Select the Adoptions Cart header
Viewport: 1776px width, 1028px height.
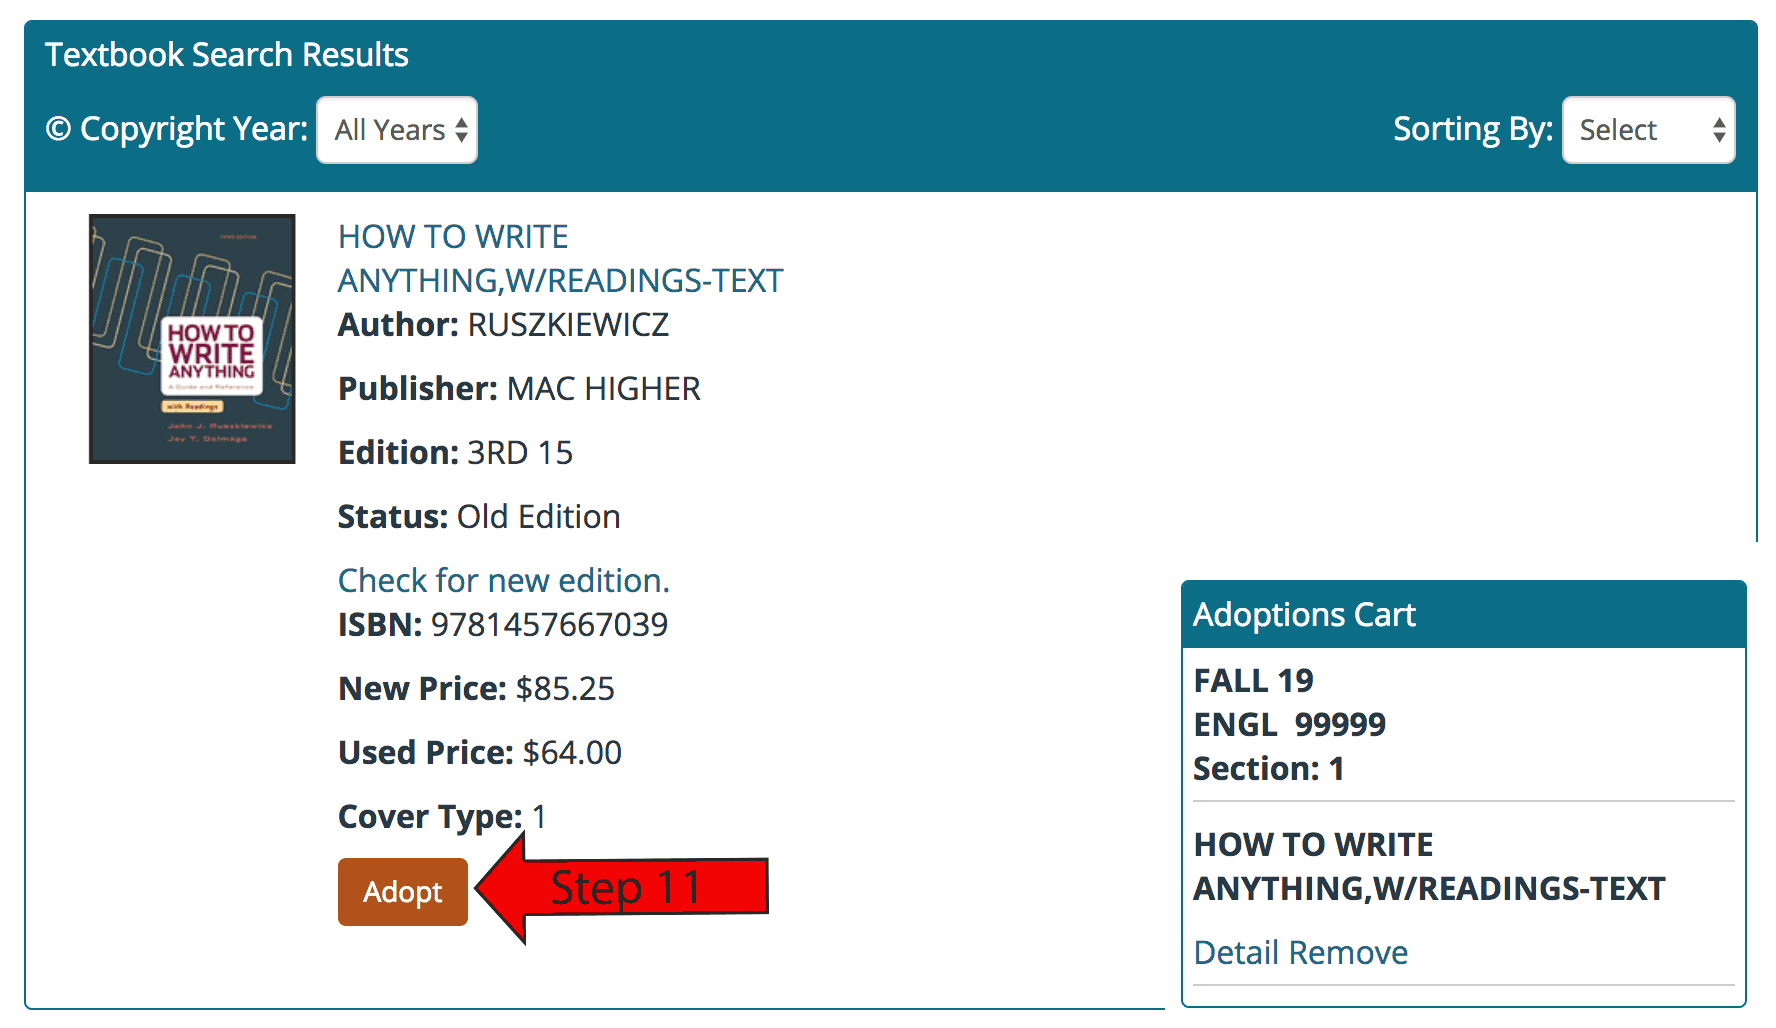coord(1464,614)
